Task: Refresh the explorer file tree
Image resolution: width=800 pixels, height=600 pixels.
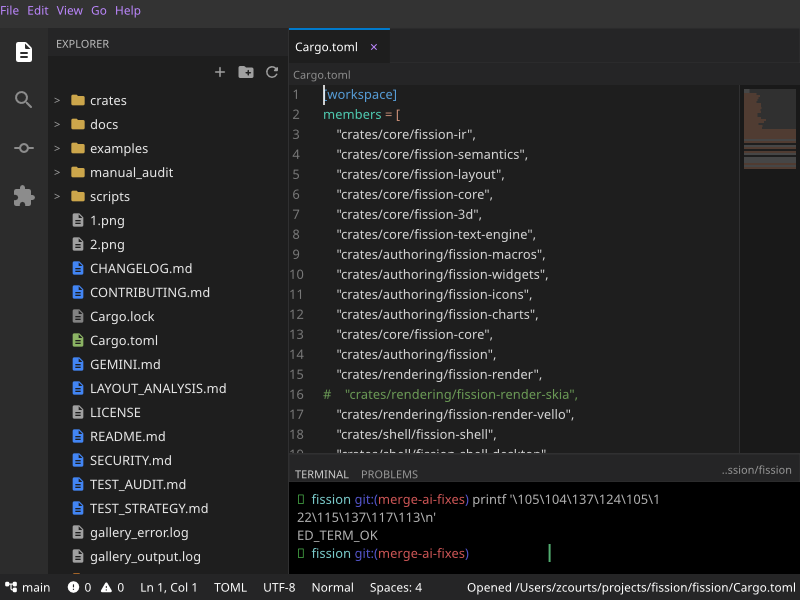Action: 272,72
